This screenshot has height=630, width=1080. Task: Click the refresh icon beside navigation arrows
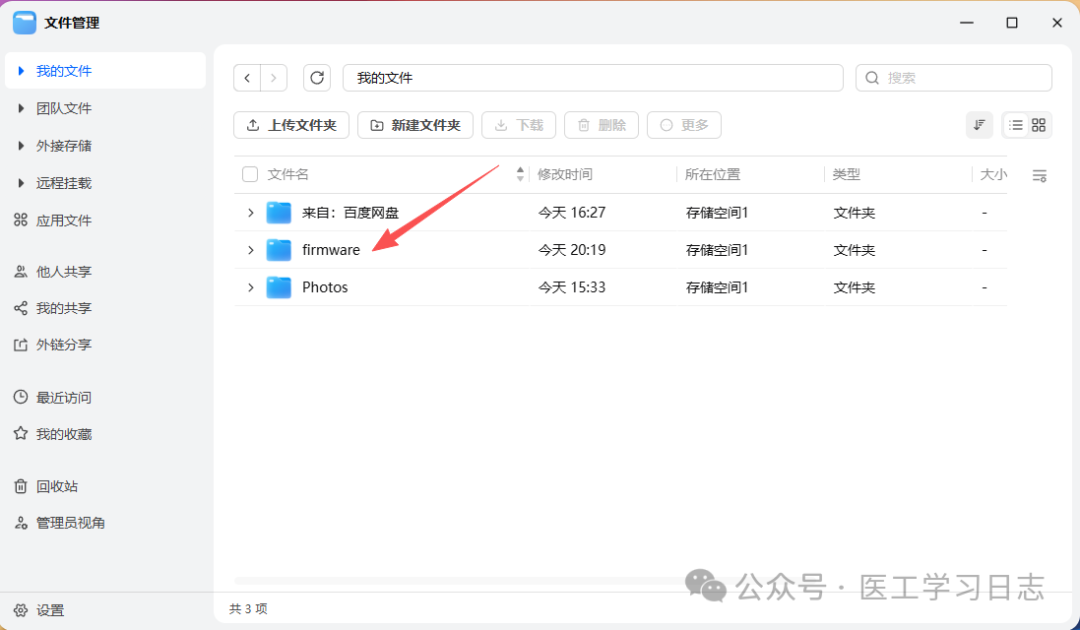point(317,77)
